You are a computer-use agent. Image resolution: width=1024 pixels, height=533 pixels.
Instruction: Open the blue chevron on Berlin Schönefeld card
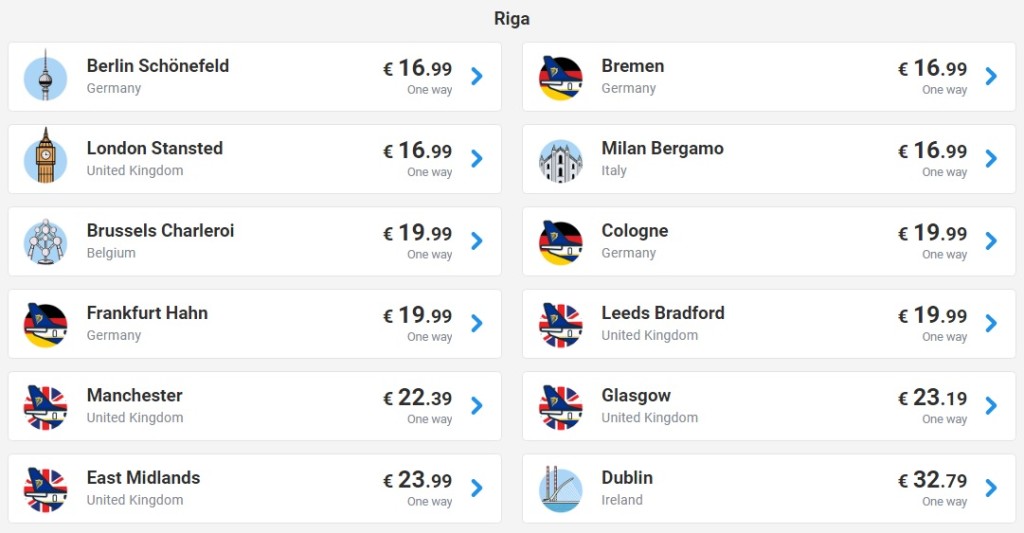(477, 76)
